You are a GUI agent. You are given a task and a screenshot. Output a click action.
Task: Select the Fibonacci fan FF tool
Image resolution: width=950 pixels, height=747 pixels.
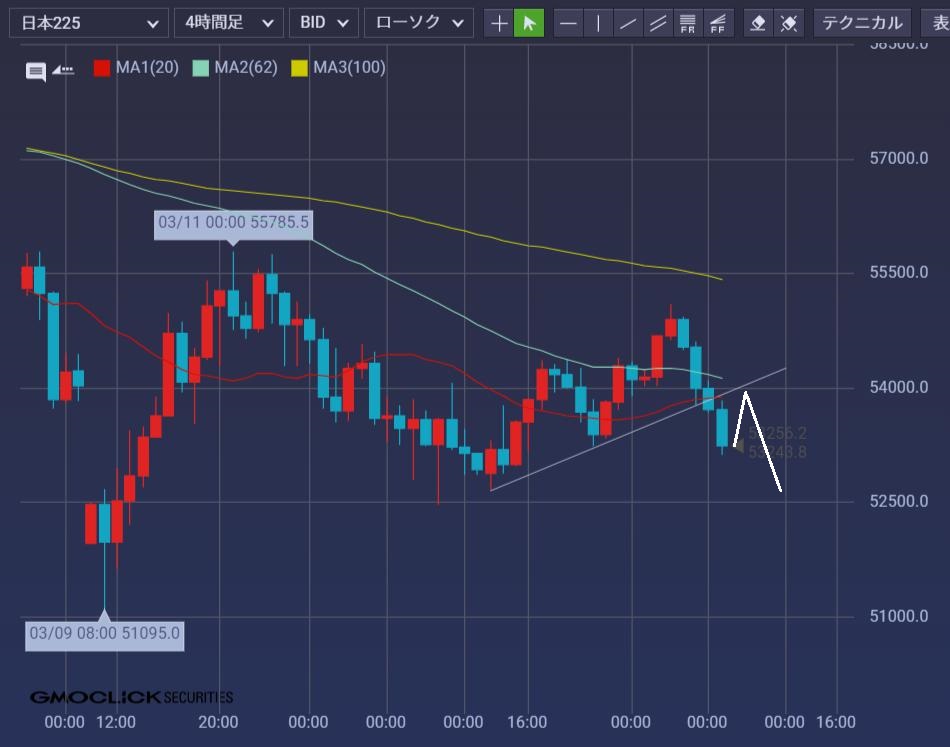point(718,22)
